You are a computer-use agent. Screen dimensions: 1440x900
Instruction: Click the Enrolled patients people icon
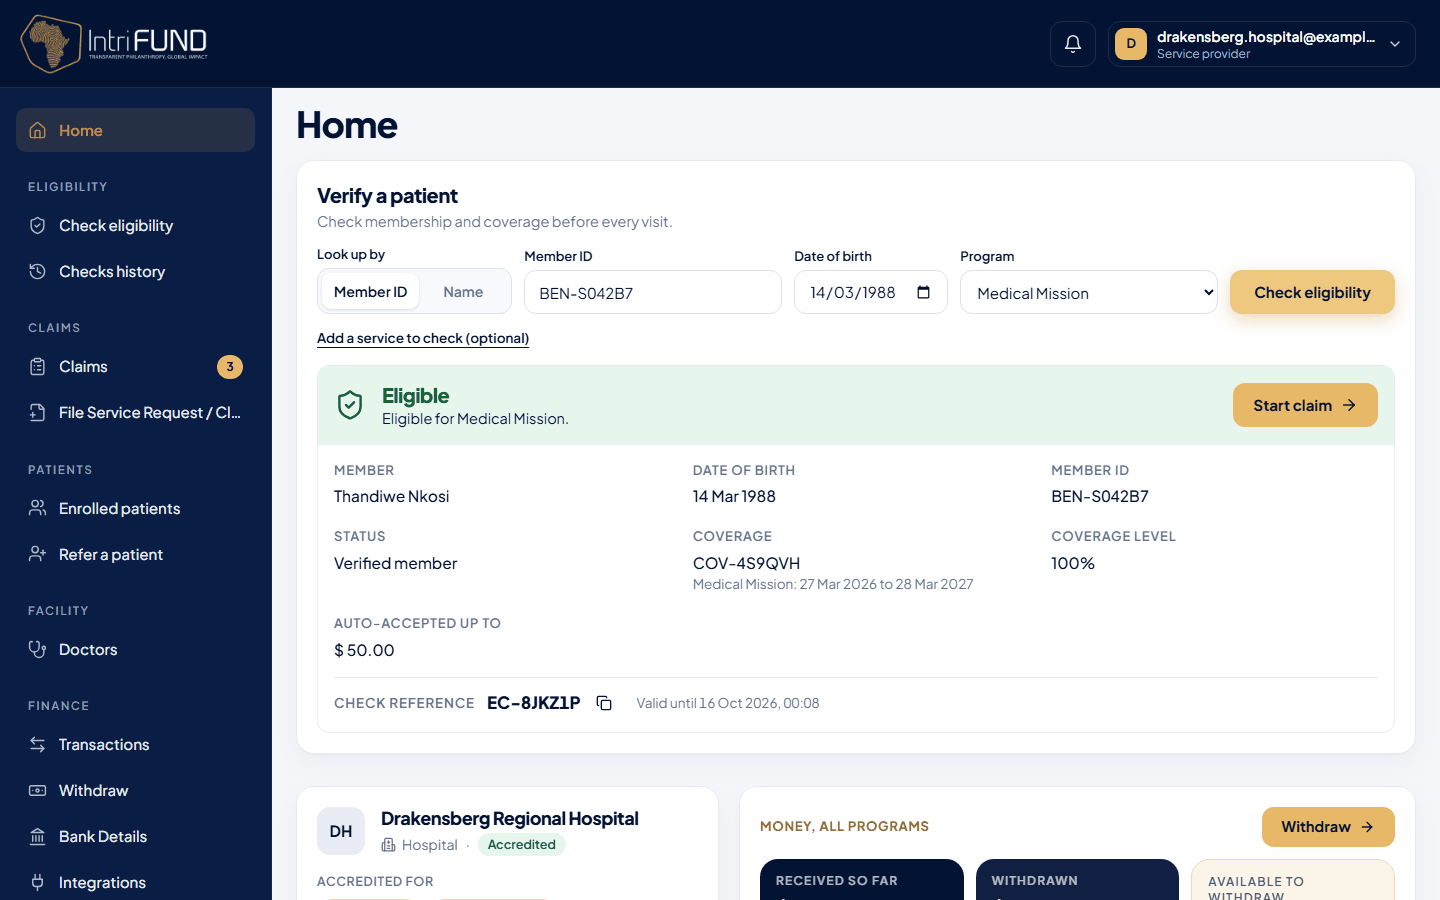tap(38, 508)
